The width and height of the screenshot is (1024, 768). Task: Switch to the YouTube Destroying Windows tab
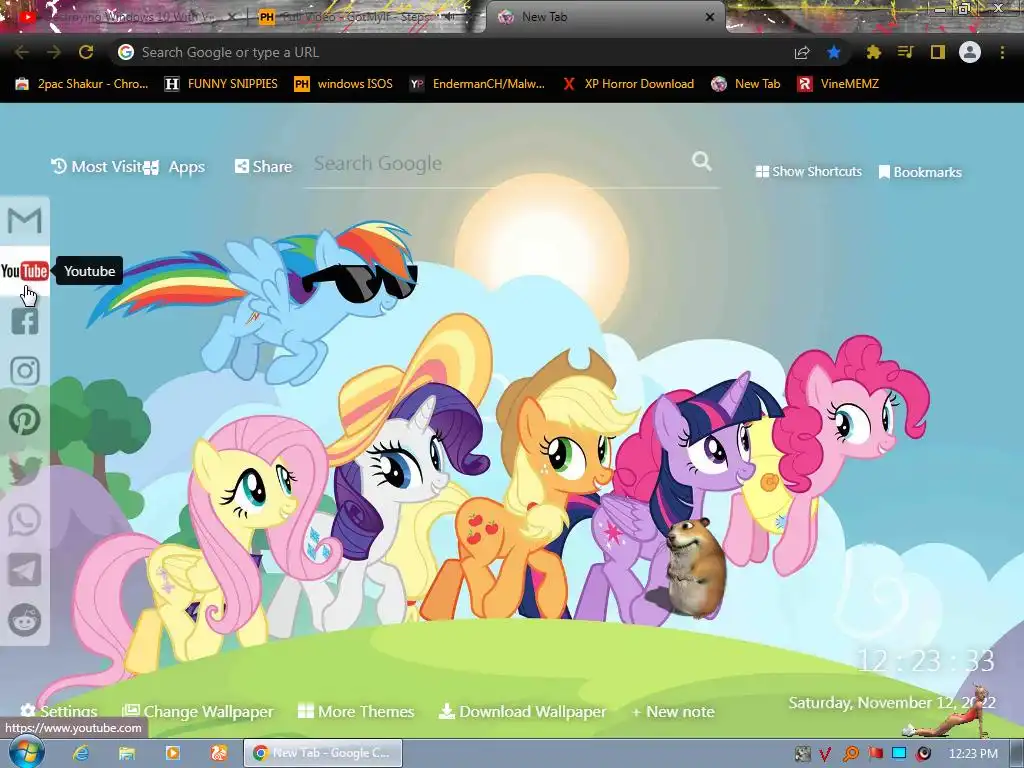coord(124,17)
